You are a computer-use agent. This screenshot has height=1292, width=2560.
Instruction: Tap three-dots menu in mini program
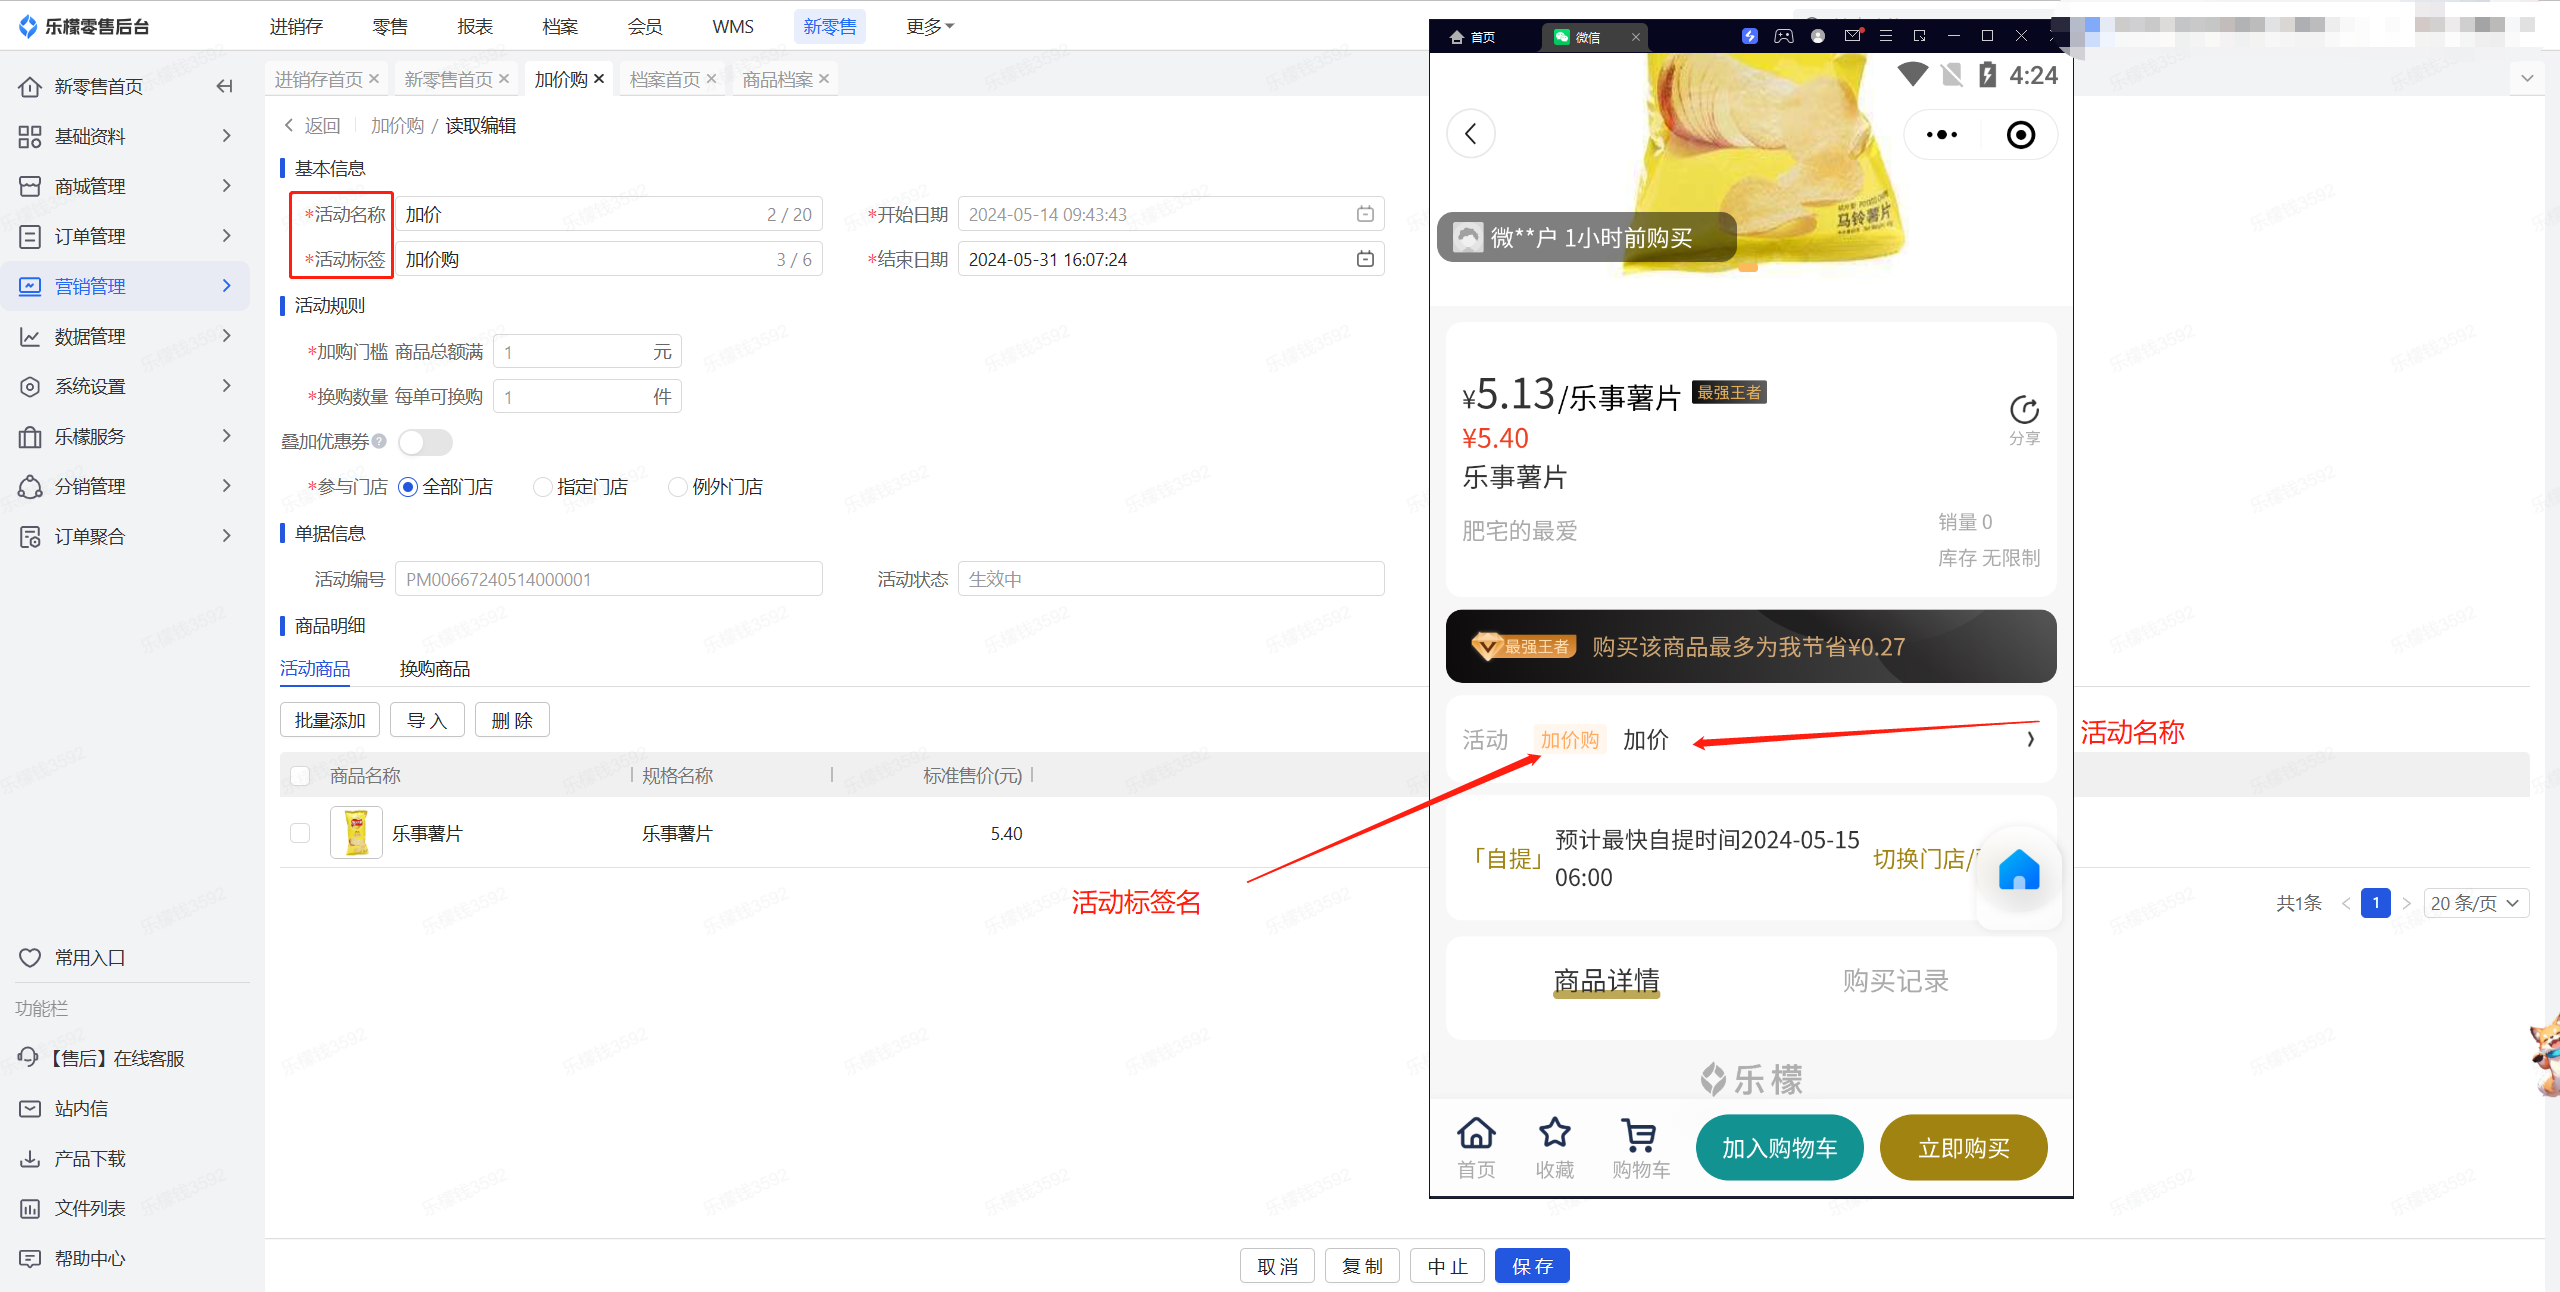click(1942, 134)
